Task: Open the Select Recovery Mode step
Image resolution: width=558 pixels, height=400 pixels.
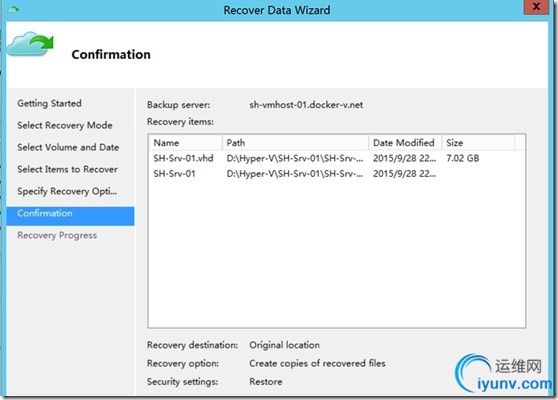Action: point(65,125)
